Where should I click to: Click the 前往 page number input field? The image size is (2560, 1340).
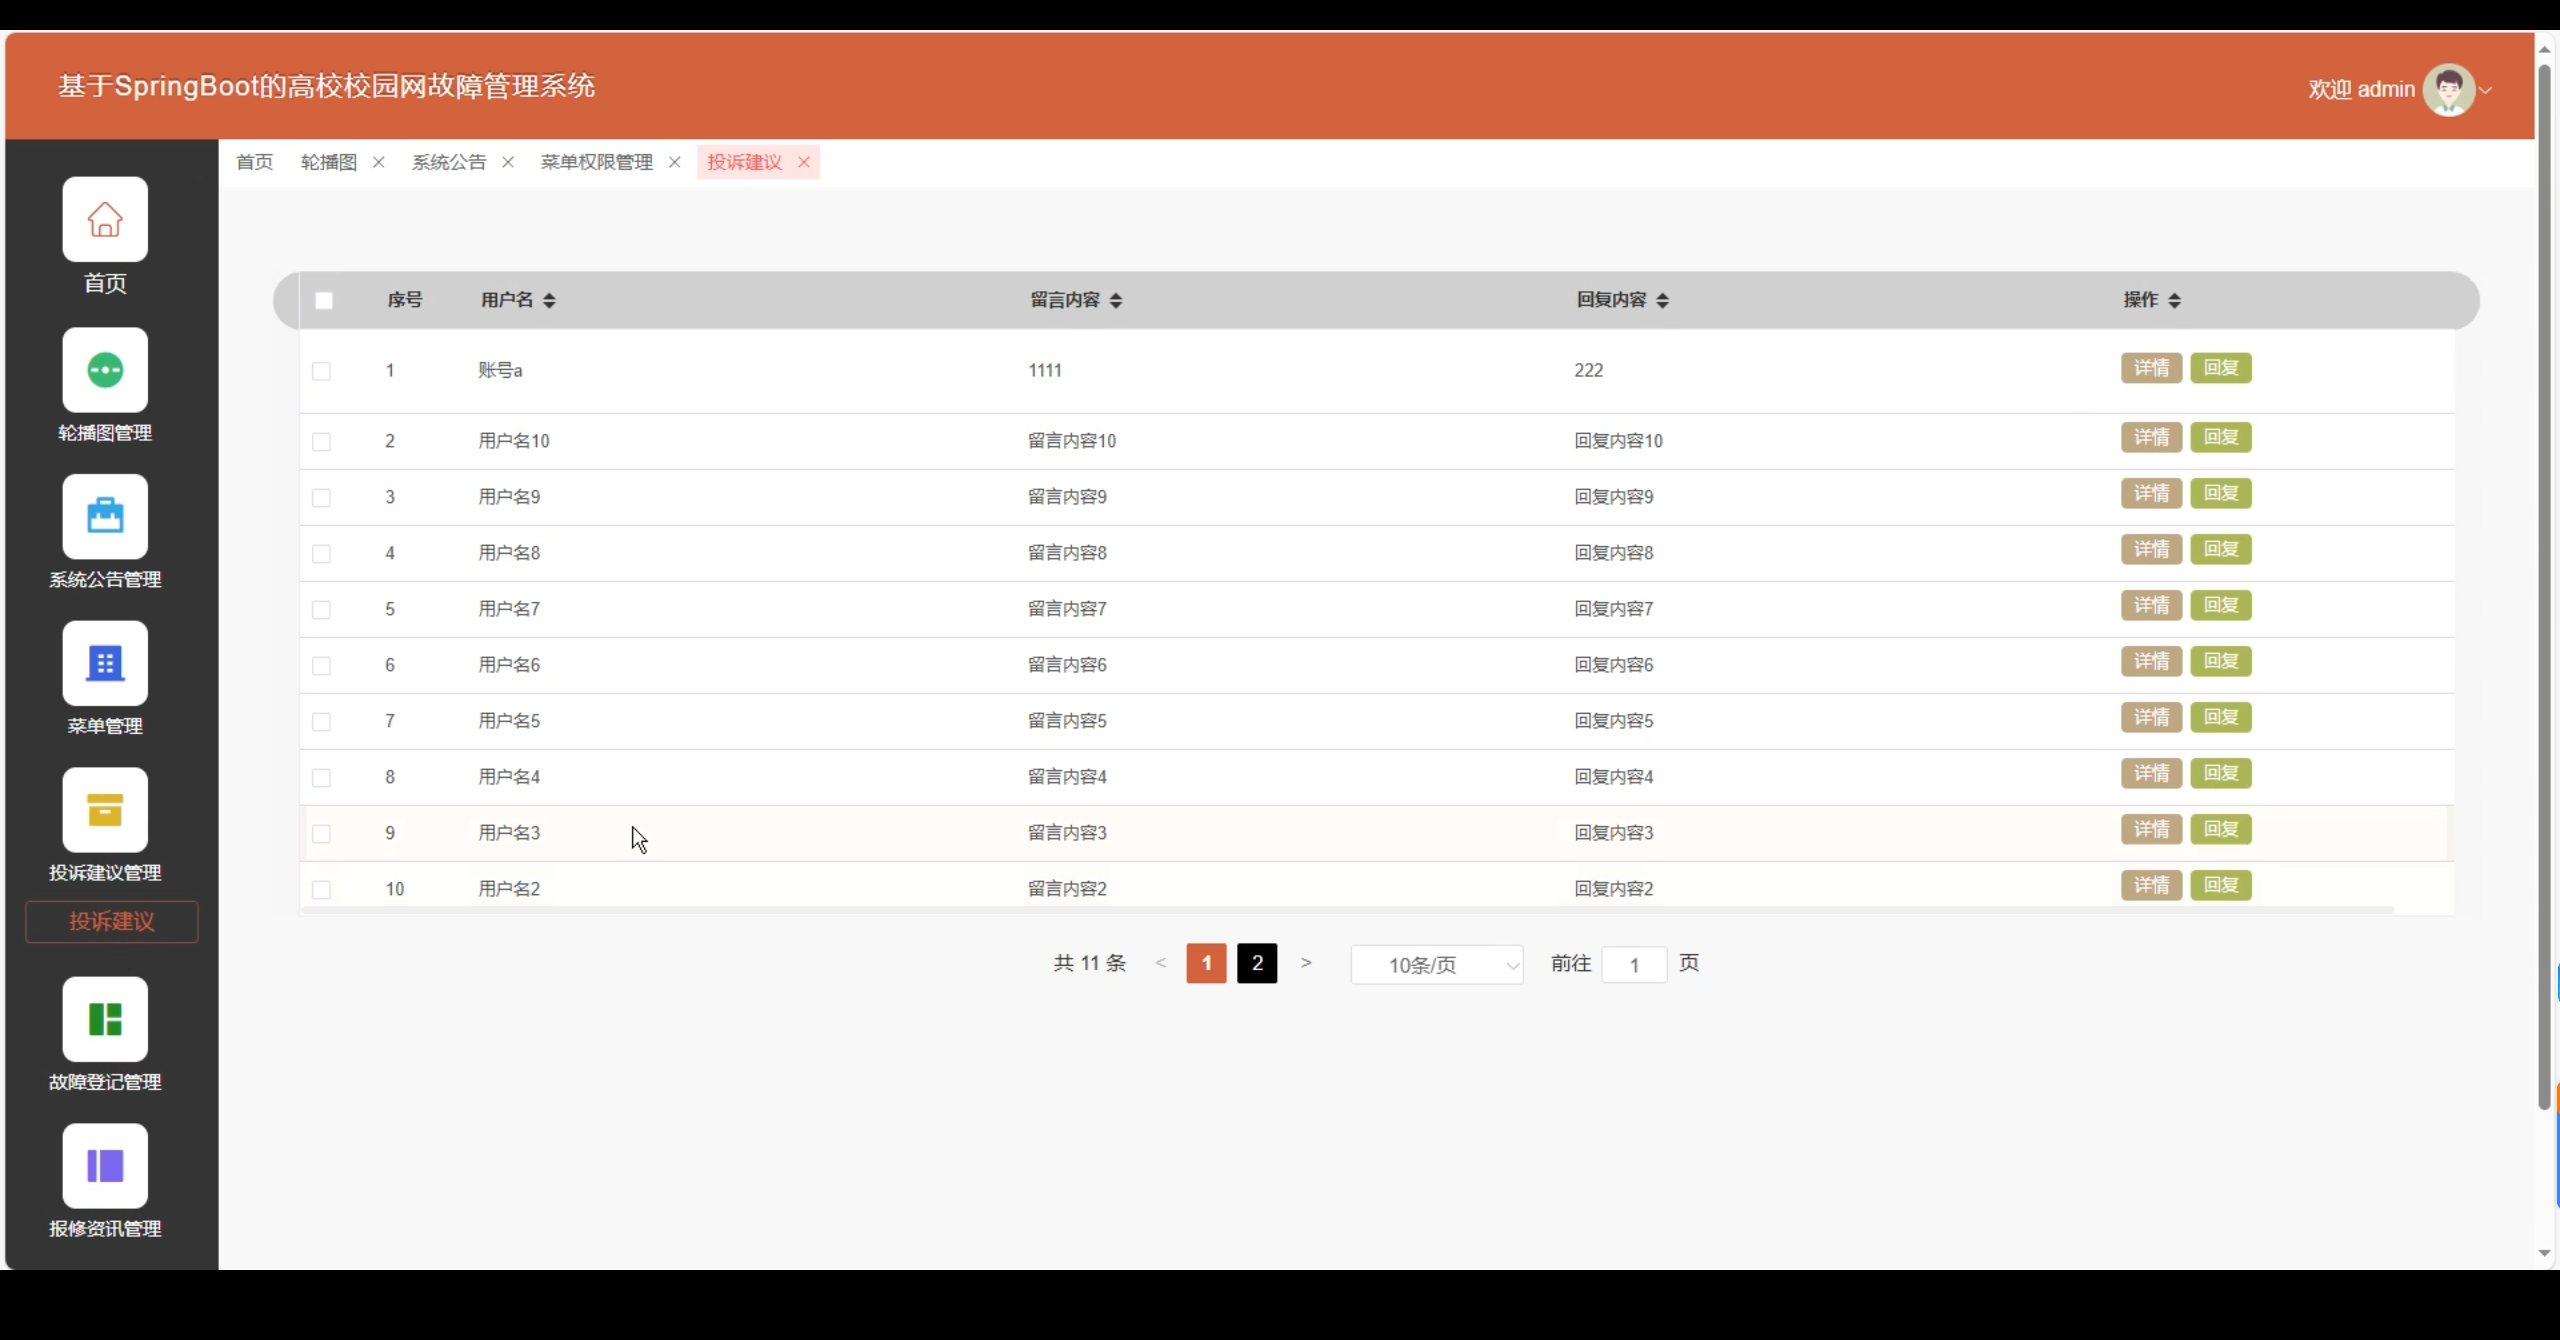[1633, 965]
